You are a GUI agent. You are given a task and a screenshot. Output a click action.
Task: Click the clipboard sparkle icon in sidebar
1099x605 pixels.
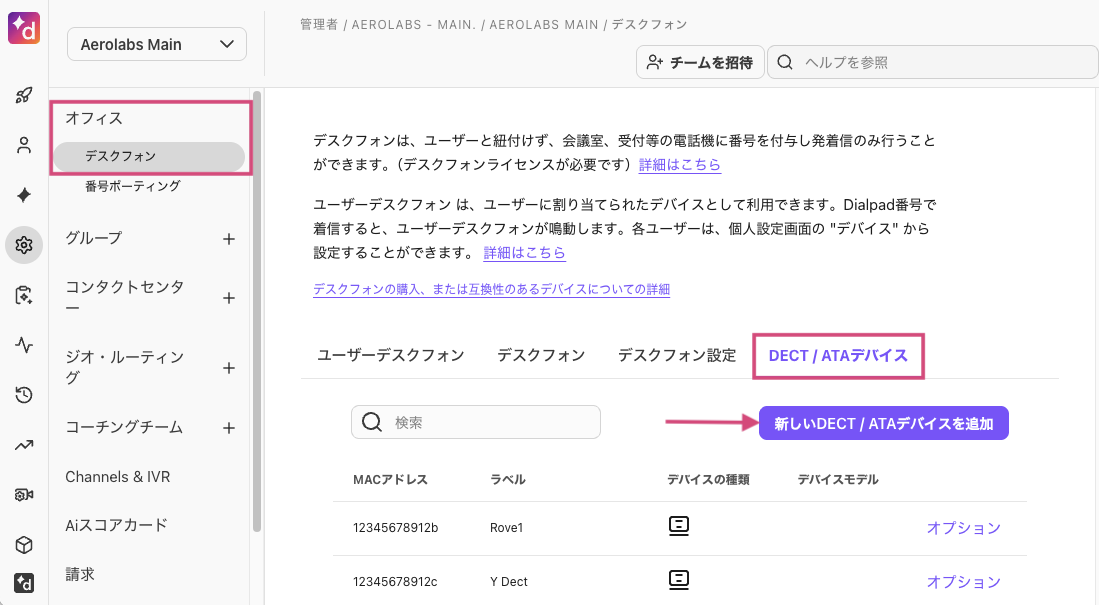click(24, 295)
